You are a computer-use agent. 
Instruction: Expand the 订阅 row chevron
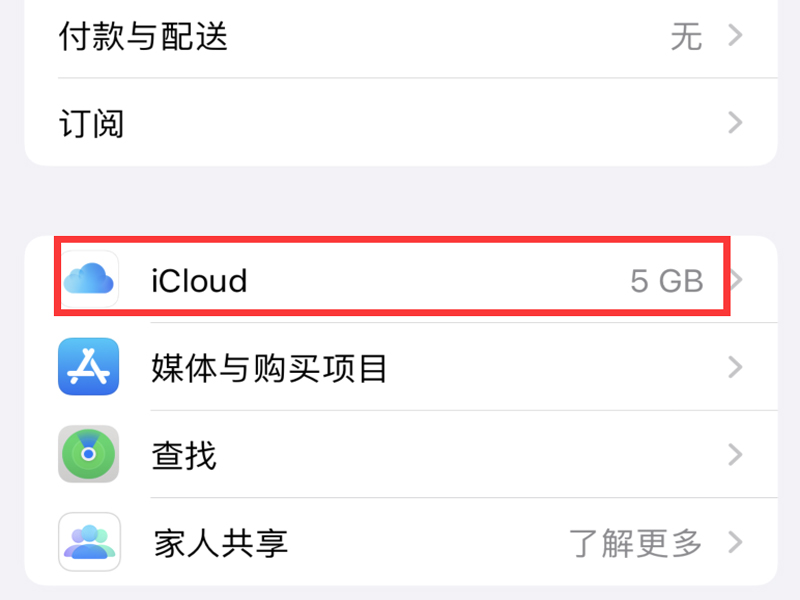[736, 124]
